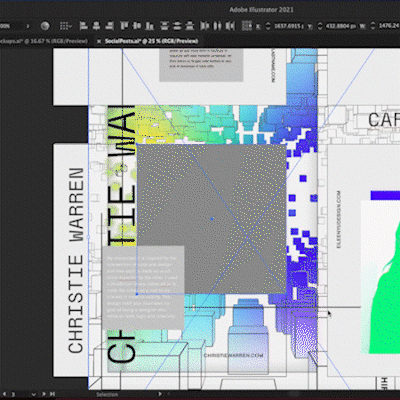Open the Align To options grid dropdown
Viewport: 400px width, 400px height.
tap(66, 26)
